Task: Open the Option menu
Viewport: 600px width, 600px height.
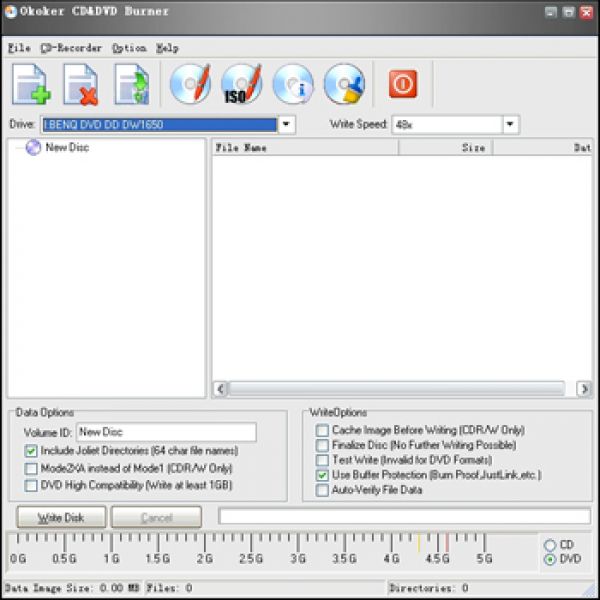Action: point(129,48)
